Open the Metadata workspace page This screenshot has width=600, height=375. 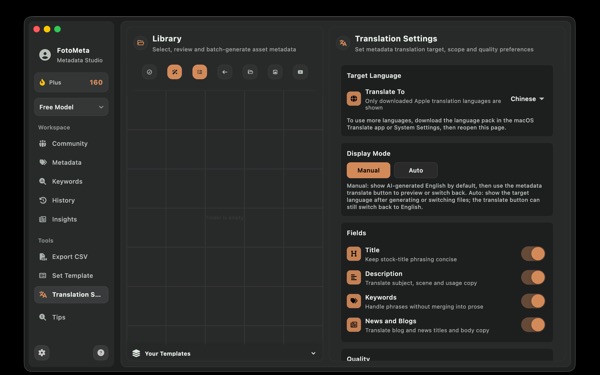71,162
